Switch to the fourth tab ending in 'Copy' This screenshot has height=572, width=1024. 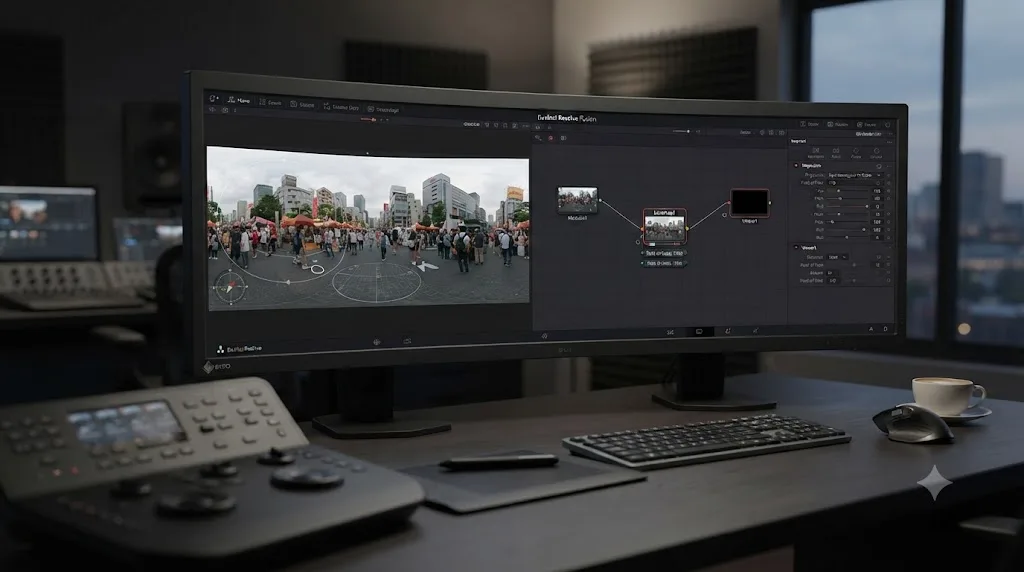click(341, 107)
